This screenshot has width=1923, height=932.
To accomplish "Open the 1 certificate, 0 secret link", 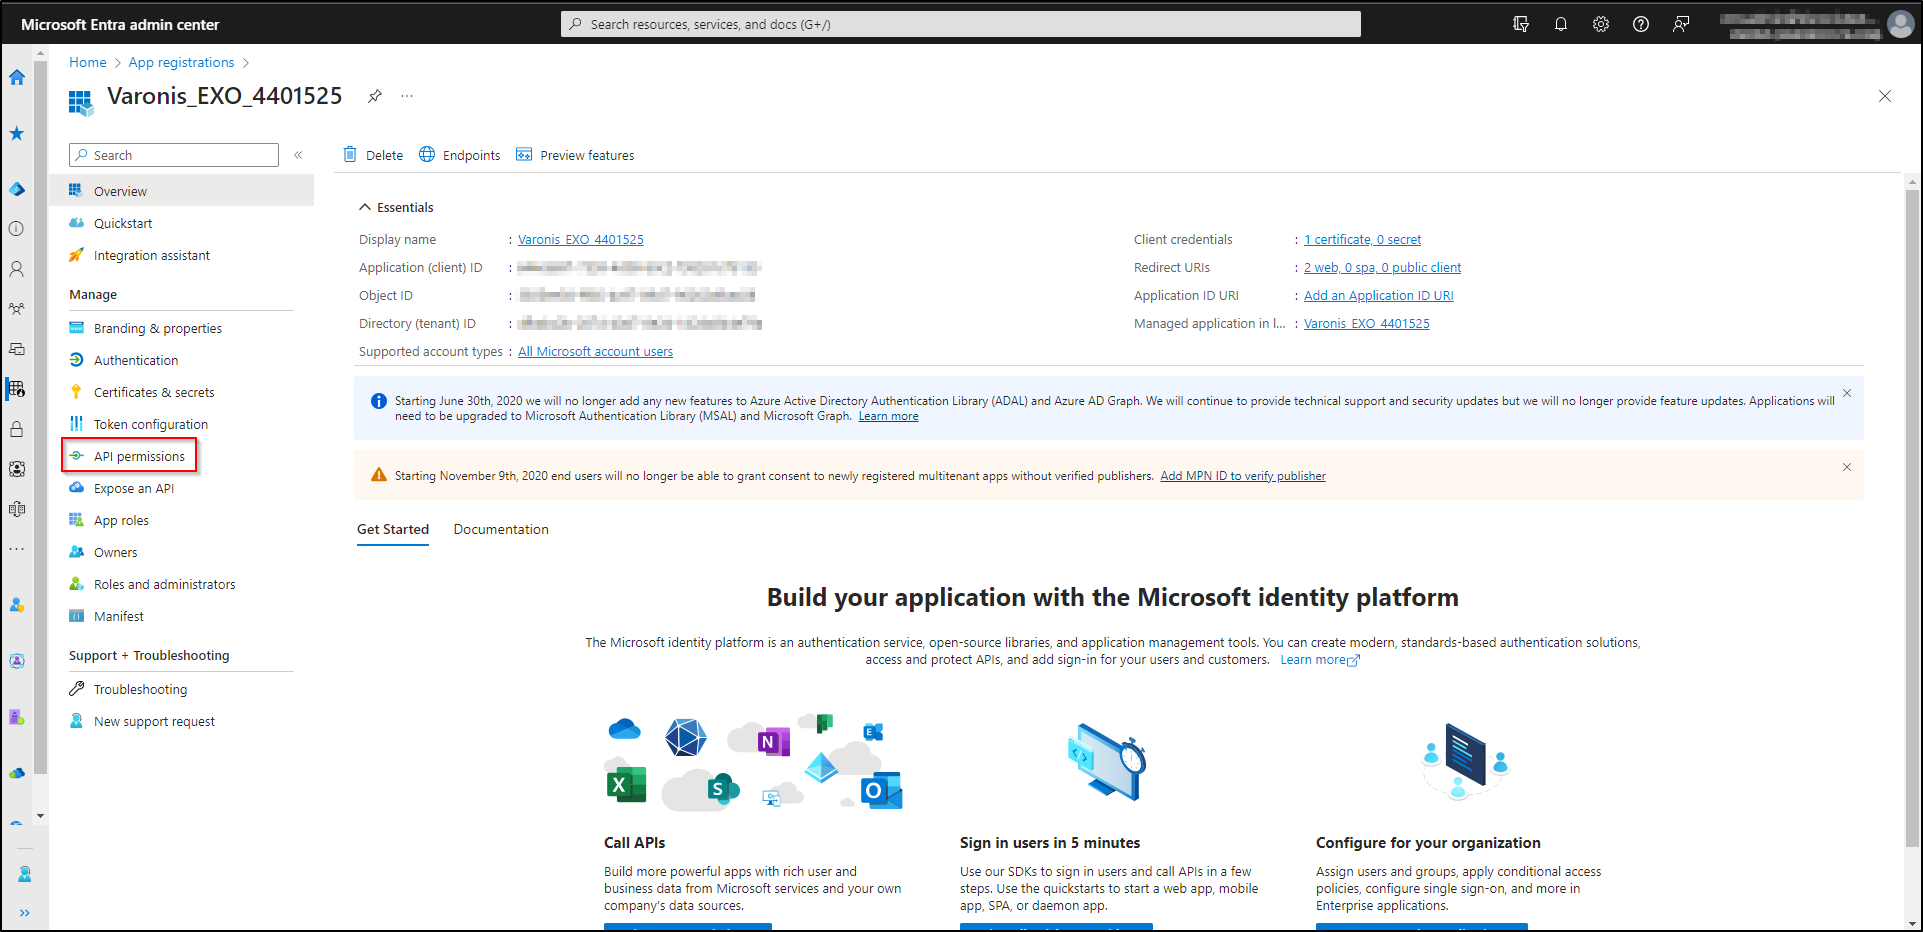I will click(x=1362, y=239).
